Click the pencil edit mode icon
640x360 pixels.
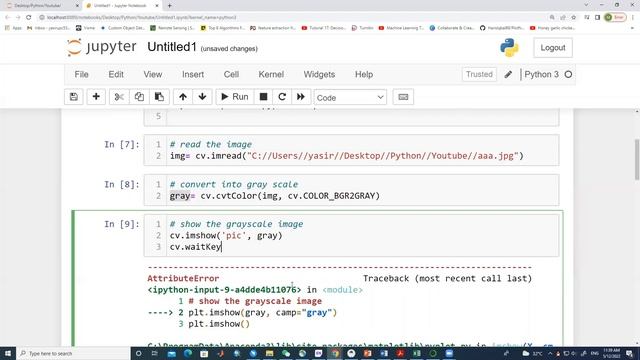tap(508, 74)
